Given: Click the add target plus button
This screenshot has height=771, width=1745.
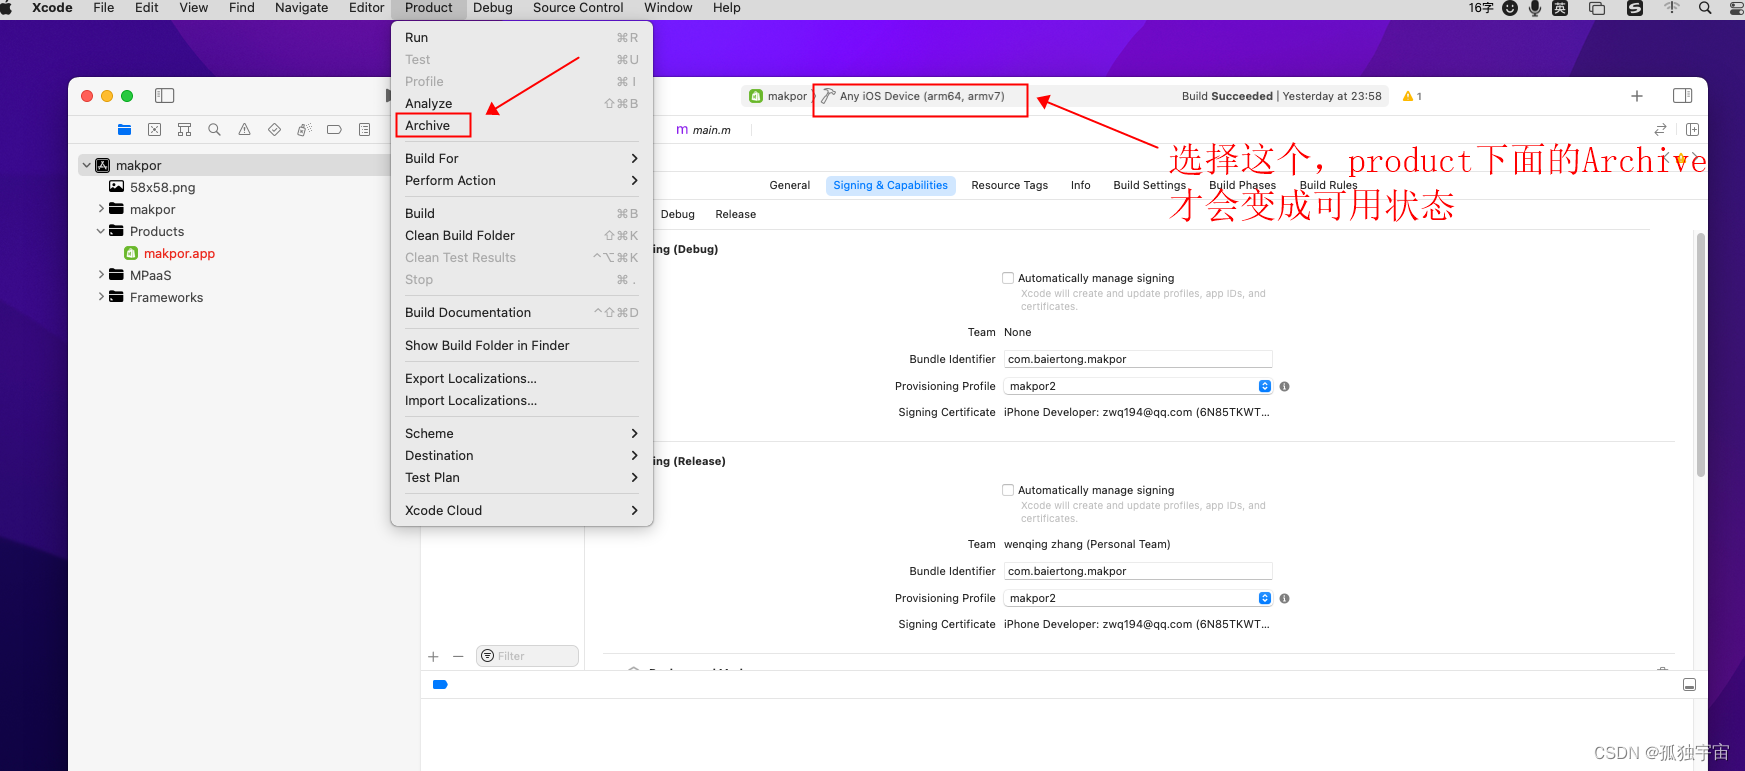Looking at the screenshot, I should pos(433,657).
